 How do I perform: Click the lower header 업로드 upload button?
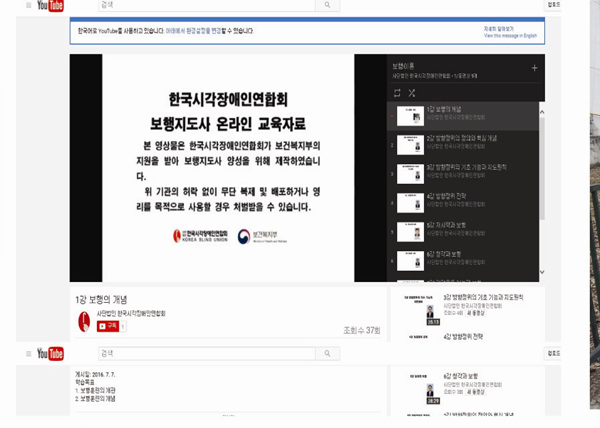click(x=553, y=353)
